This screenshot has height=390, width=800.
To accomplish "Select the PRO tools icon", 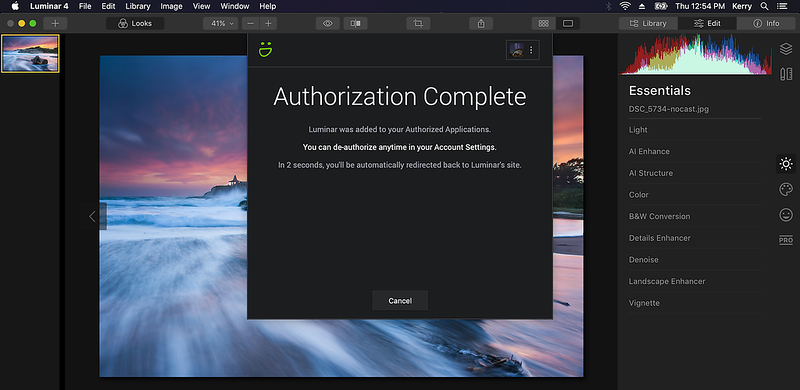I will point(786,240).
